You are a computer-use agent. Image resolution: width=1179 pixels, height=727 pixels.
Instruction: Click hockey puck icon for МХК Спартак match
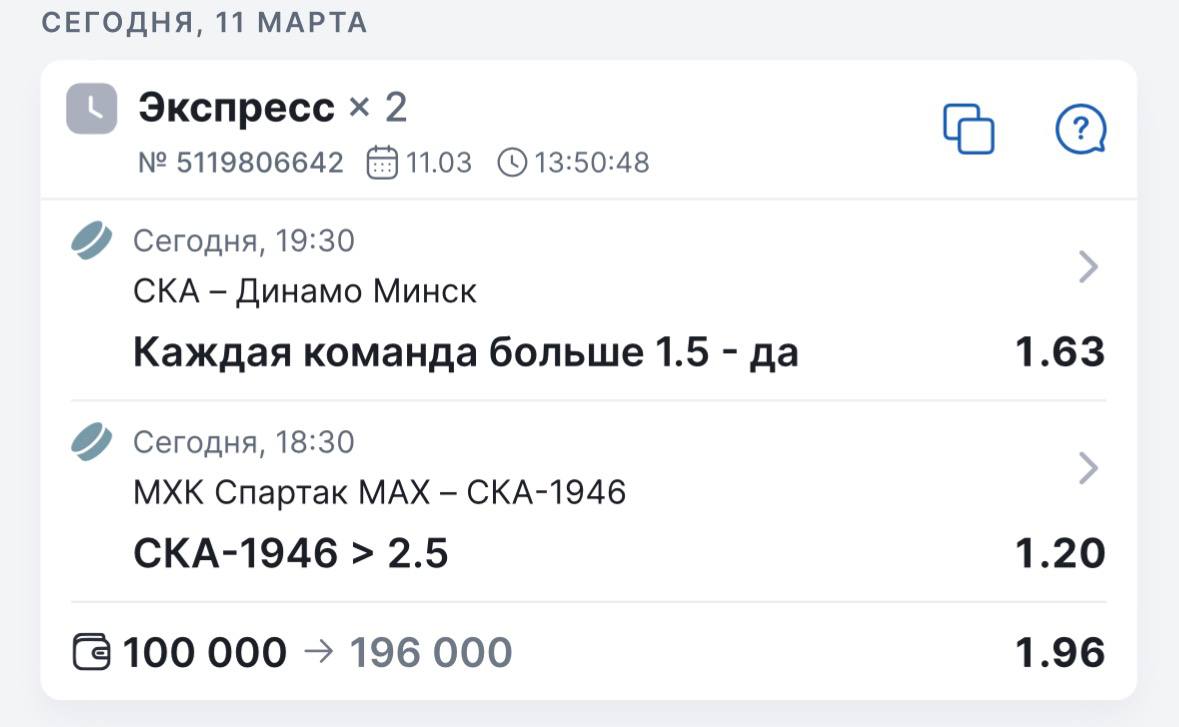[x=92, y=441]
